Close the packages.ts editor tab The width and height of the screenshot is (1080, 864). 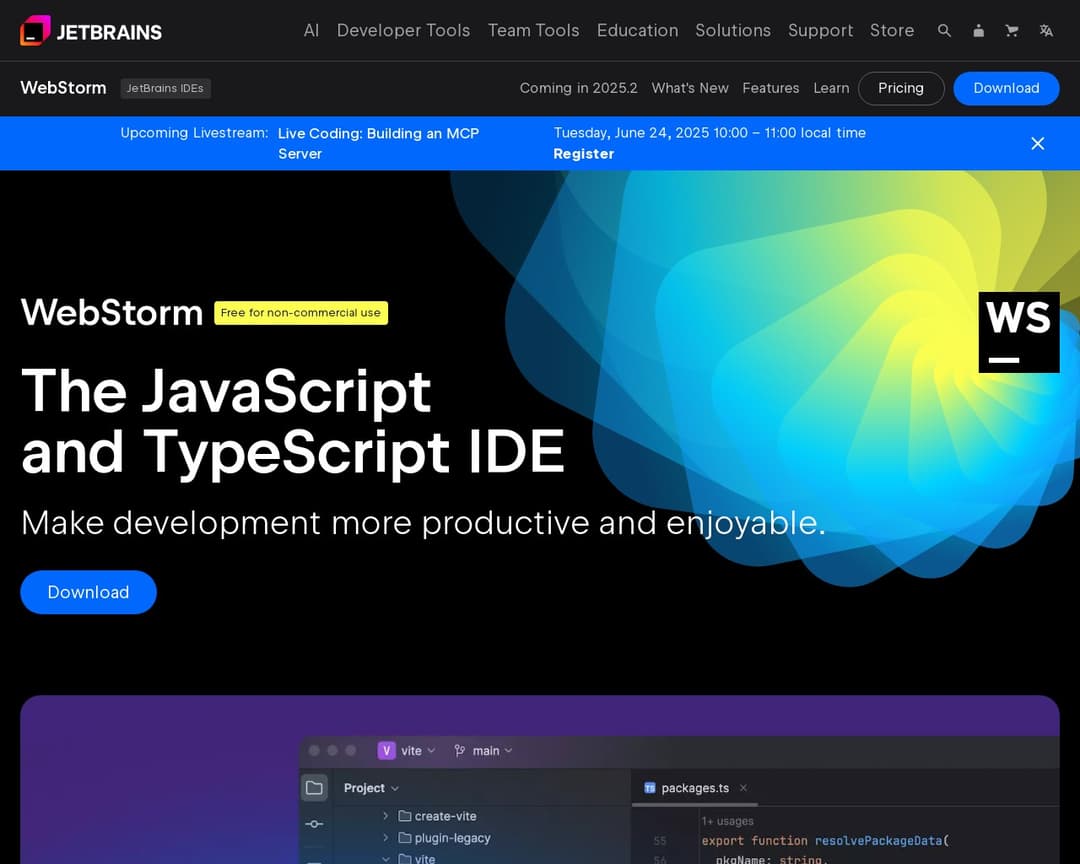coord(743,788)
